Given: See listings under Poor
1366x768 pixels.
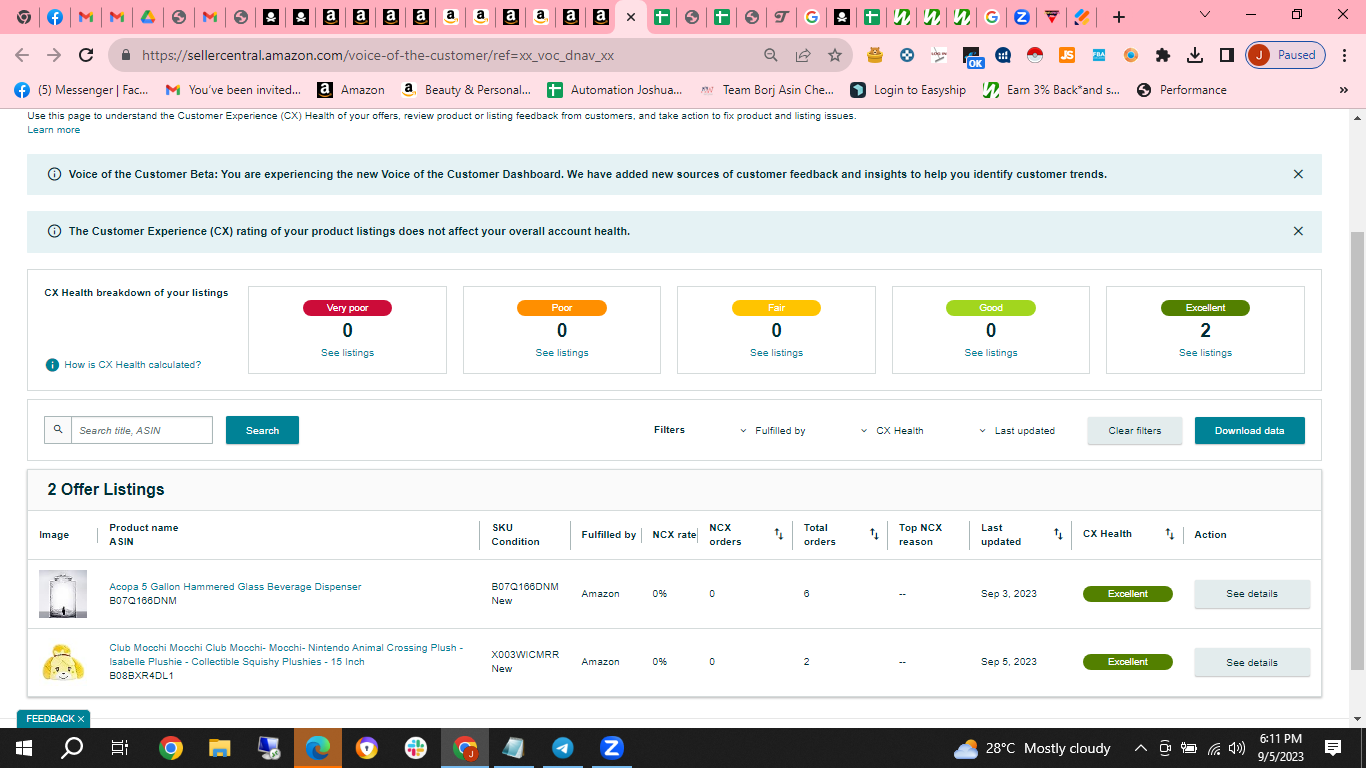Looking at the screenshot, I should 562,353.
